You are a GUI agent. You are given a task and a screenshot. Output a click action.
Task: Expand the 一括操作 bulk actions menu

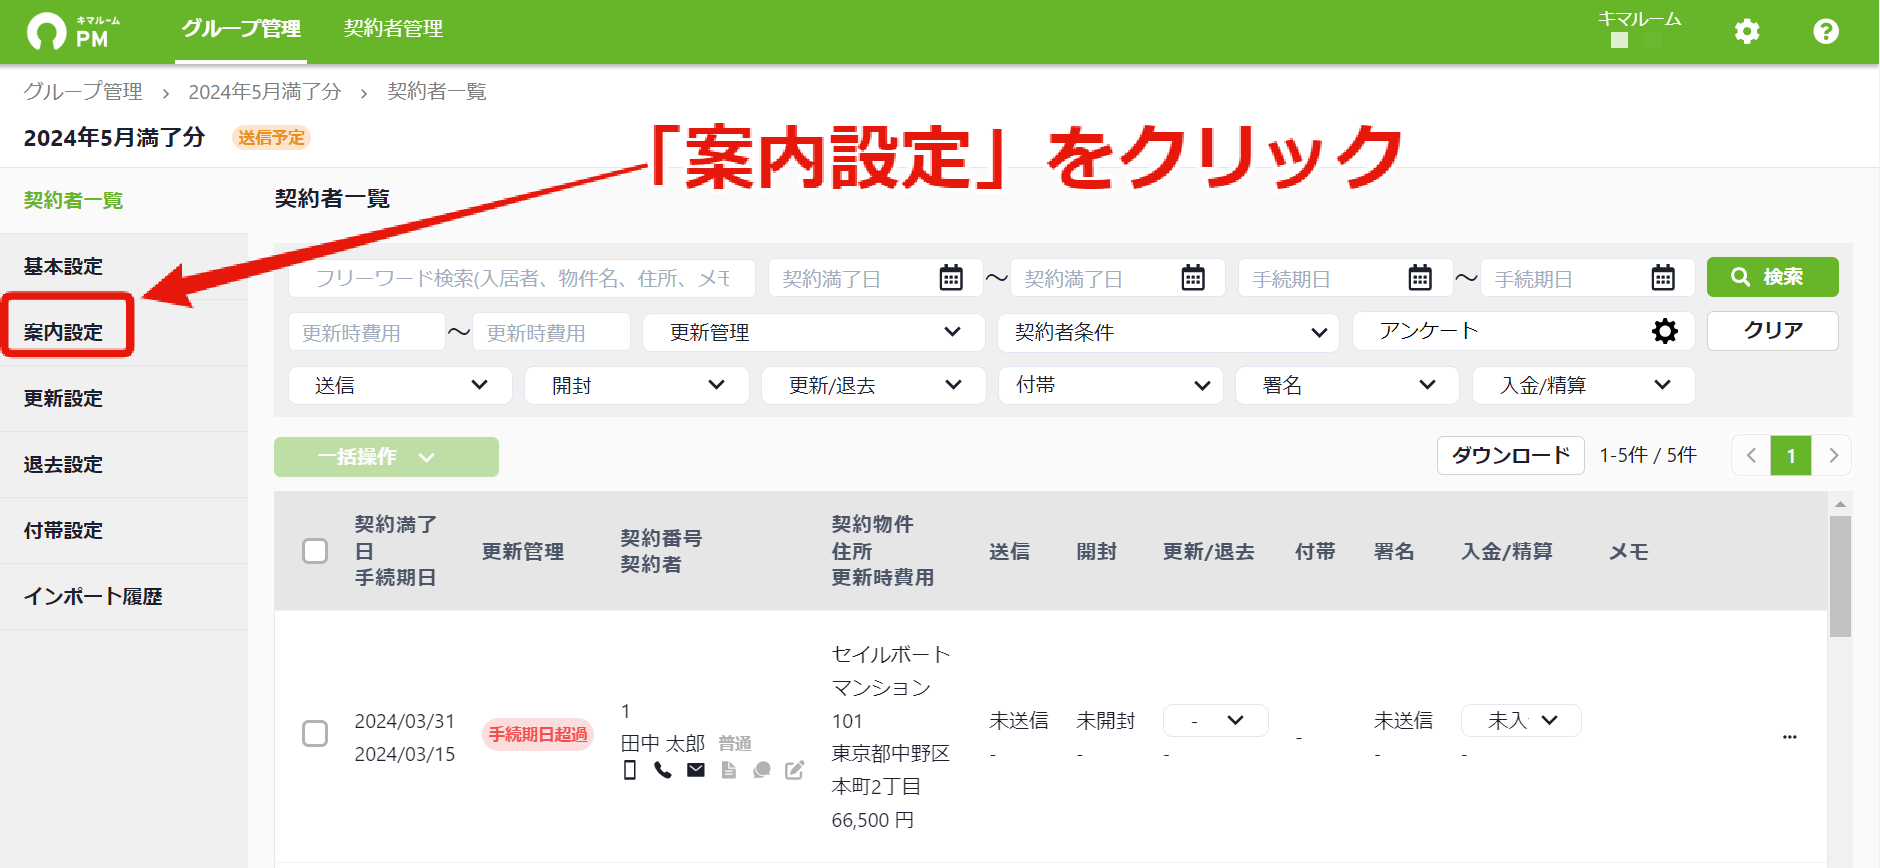[x=386, y=457]
